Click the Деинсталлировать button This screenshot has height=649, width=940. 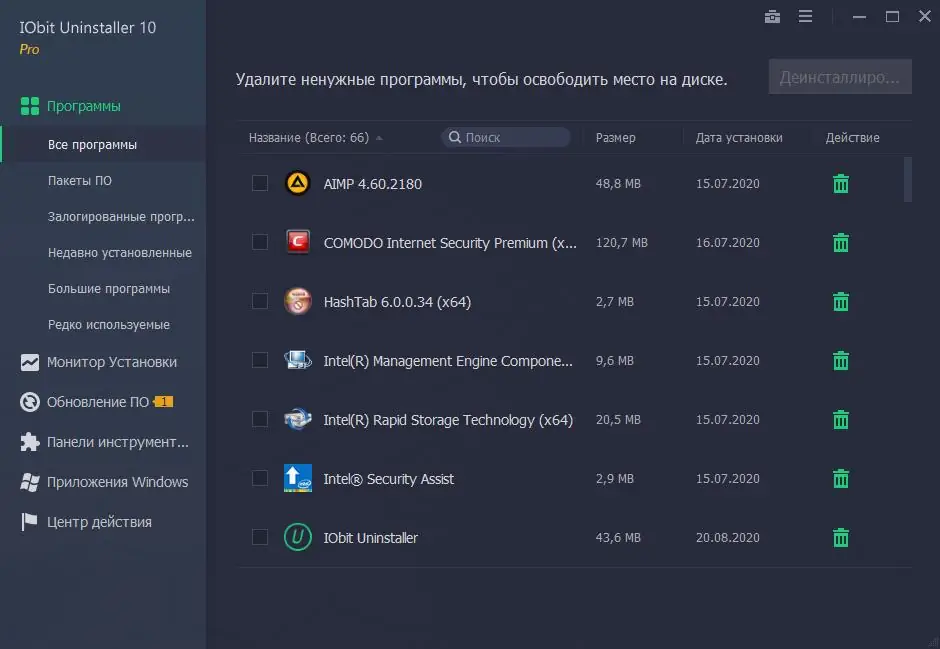pyautogui.click(x=840, y=76)
